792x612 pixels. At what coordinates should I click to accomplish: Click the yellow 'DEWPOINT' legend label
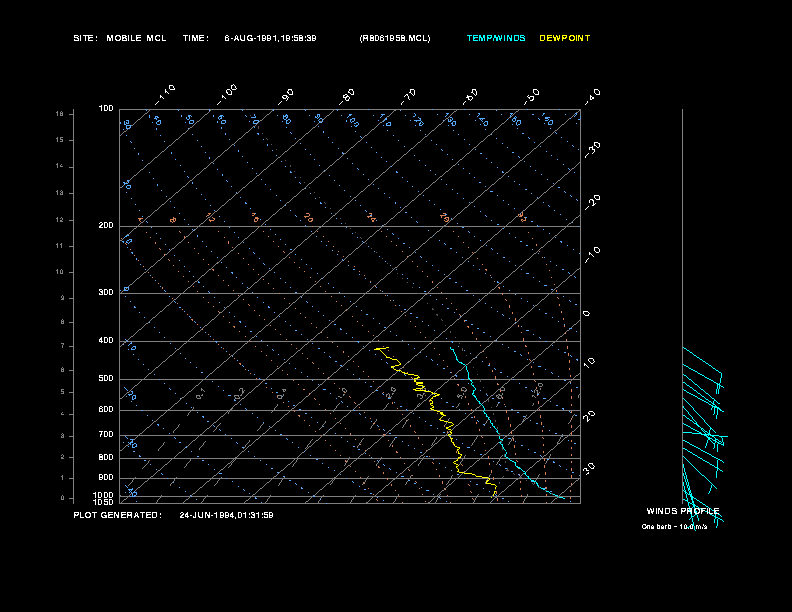pos(564,38)
